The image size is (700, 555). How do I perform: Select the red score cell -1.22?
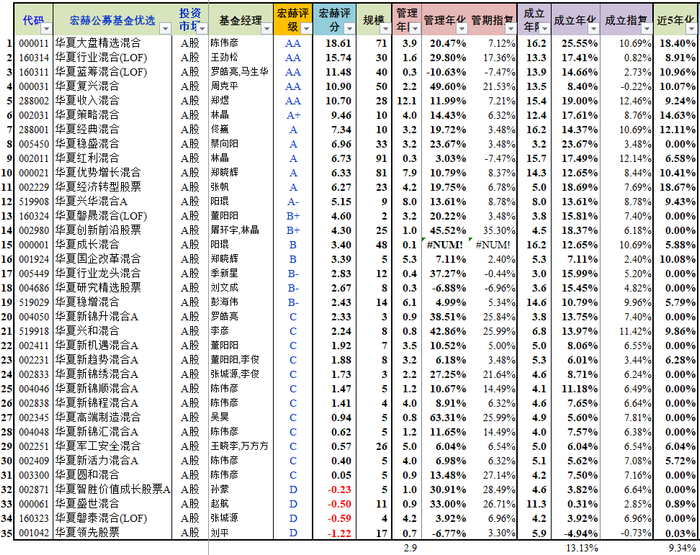click(334, 533)
